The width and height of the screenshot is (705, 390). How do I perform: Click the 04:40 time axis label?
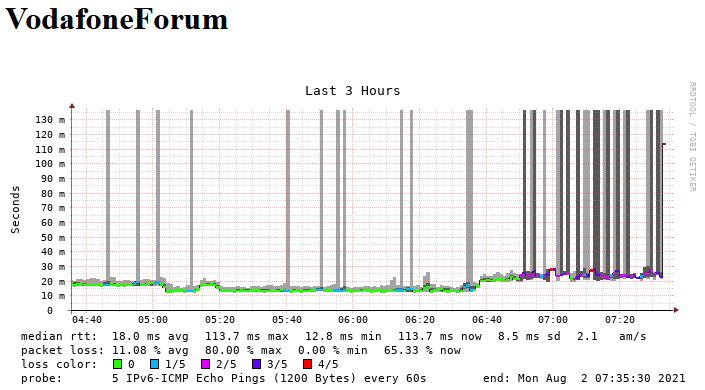click(87, 320)
